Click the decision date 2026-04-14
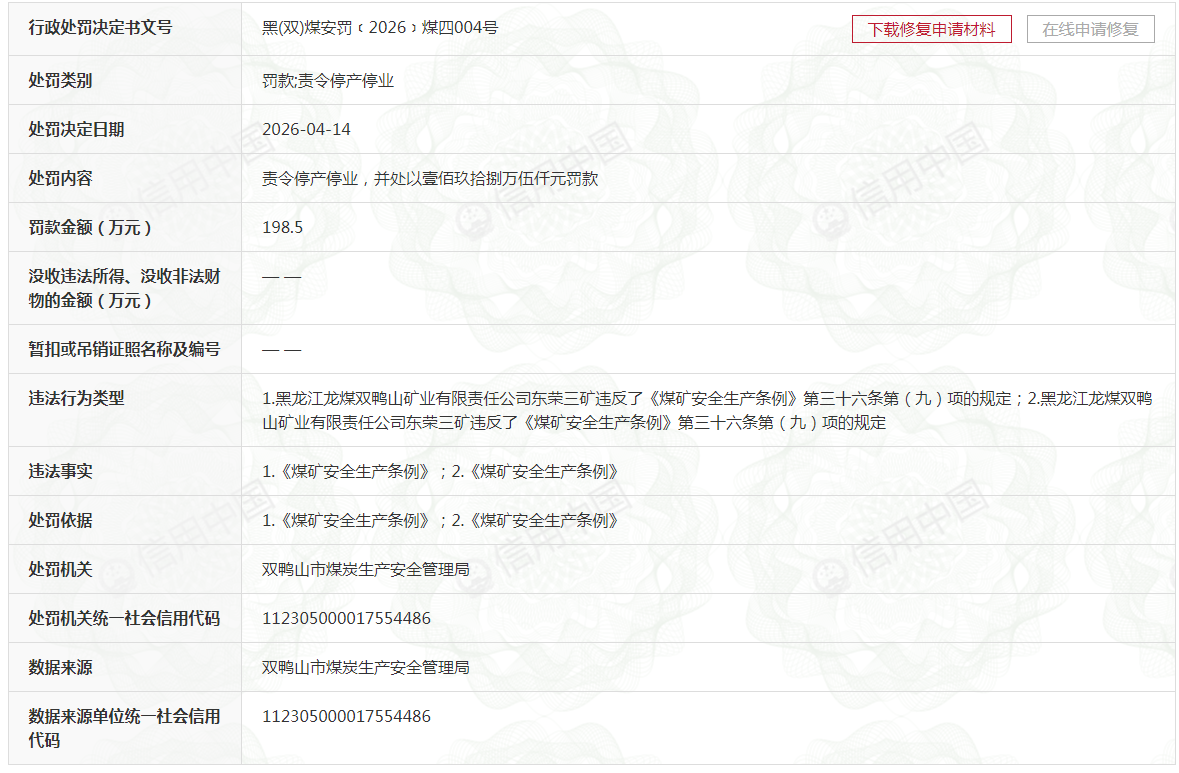 (306, 129)
